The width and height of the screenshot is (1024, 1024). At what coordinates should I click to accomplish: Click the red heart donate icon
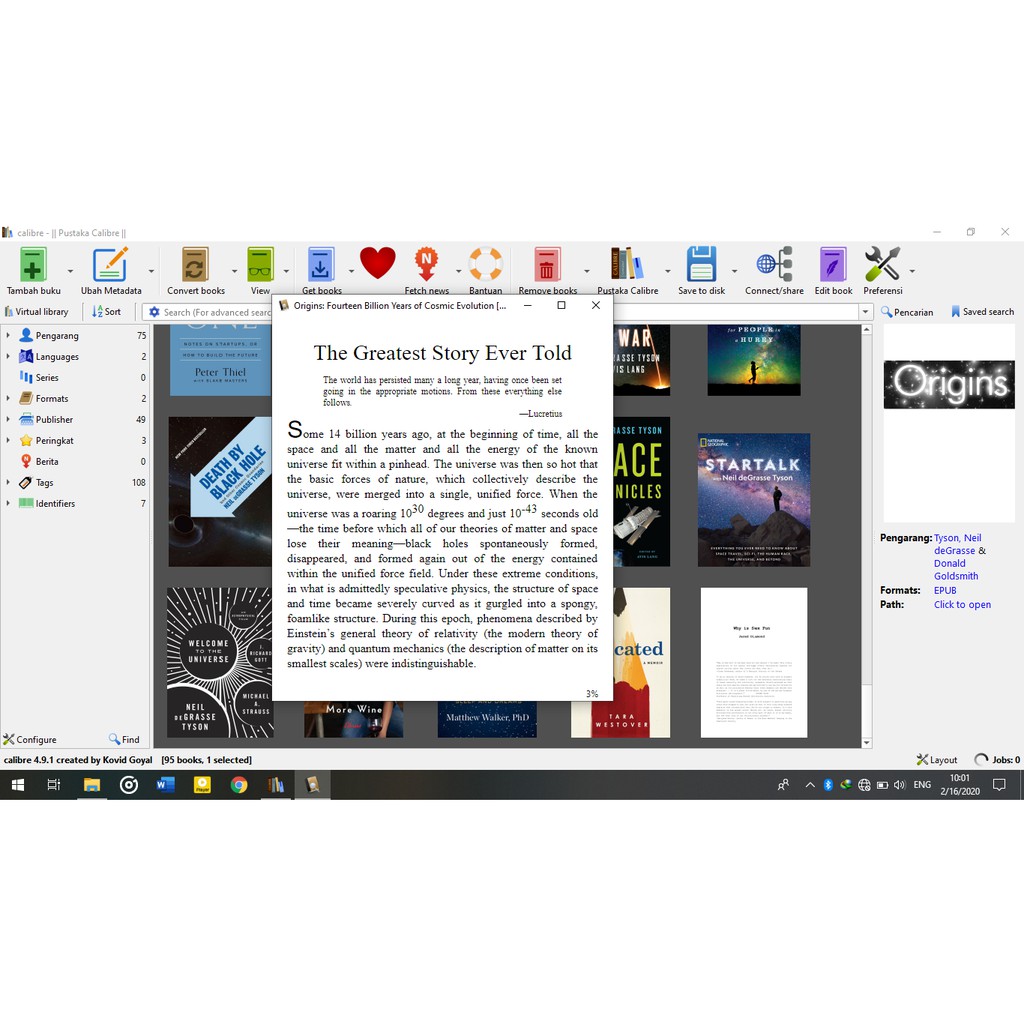[x=378, y=264]
